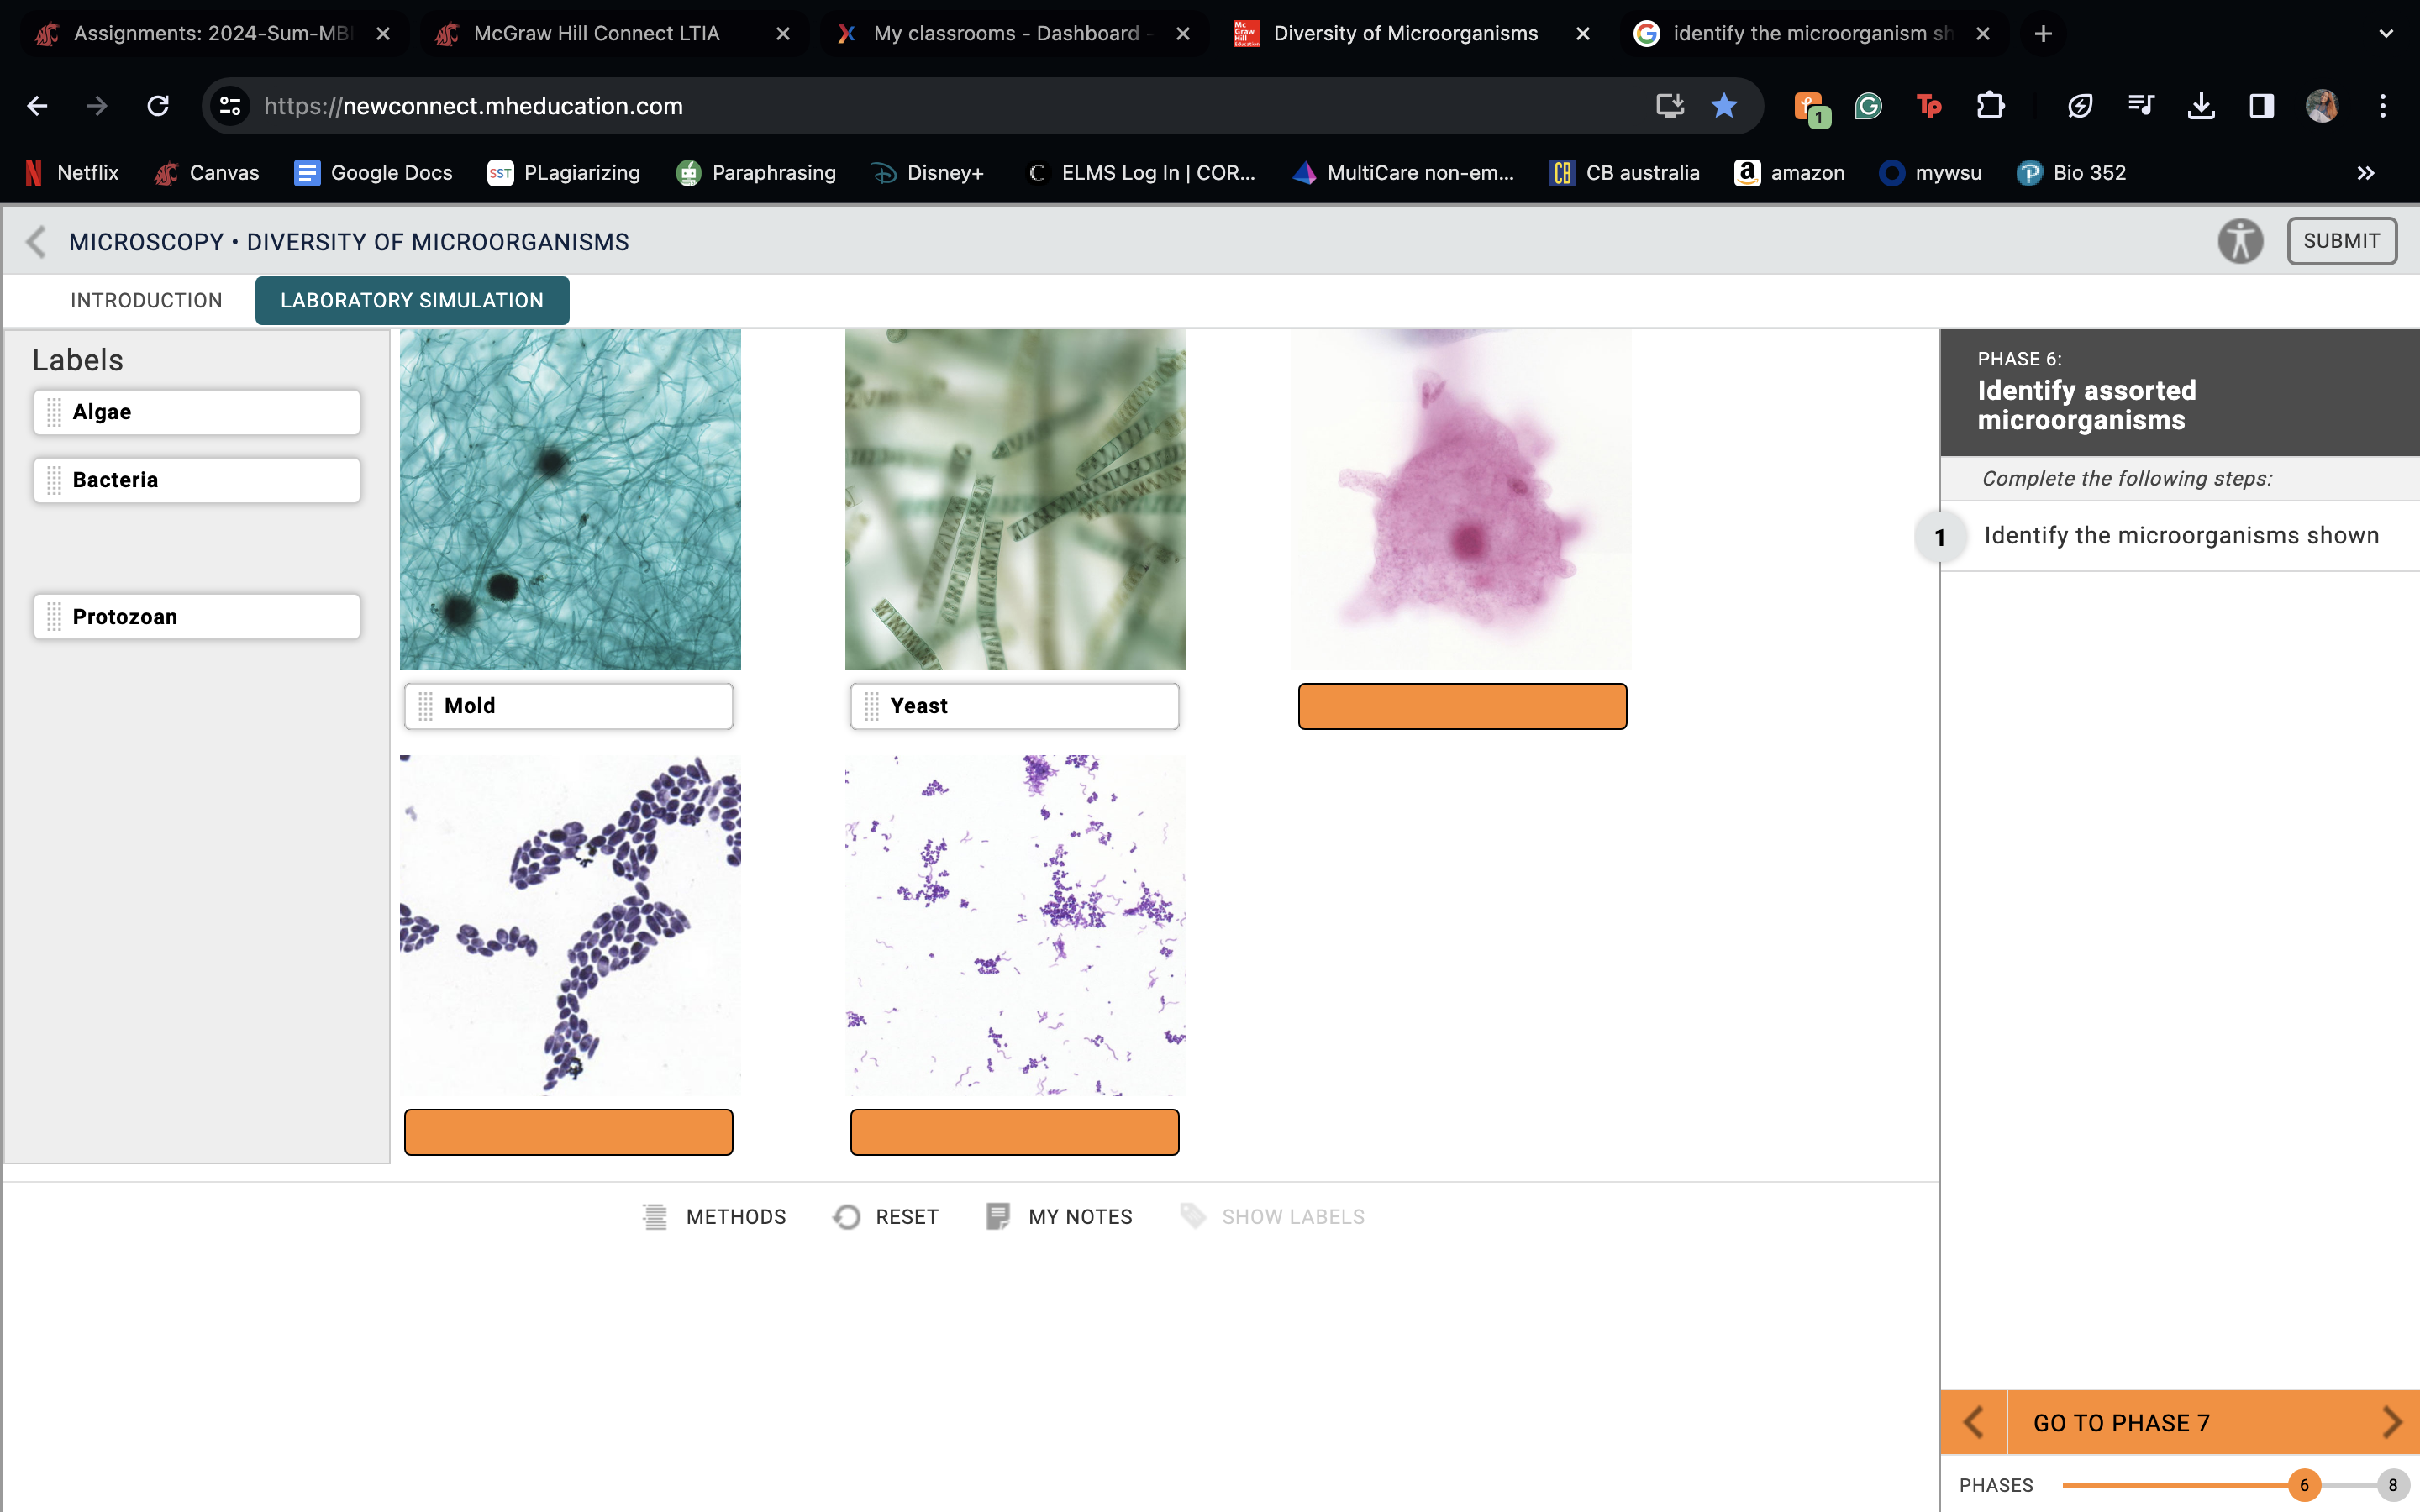Viewport: 2420px width, 1512px height.
Task: Switch to the Introduction tab
Action: pos(146,300)
